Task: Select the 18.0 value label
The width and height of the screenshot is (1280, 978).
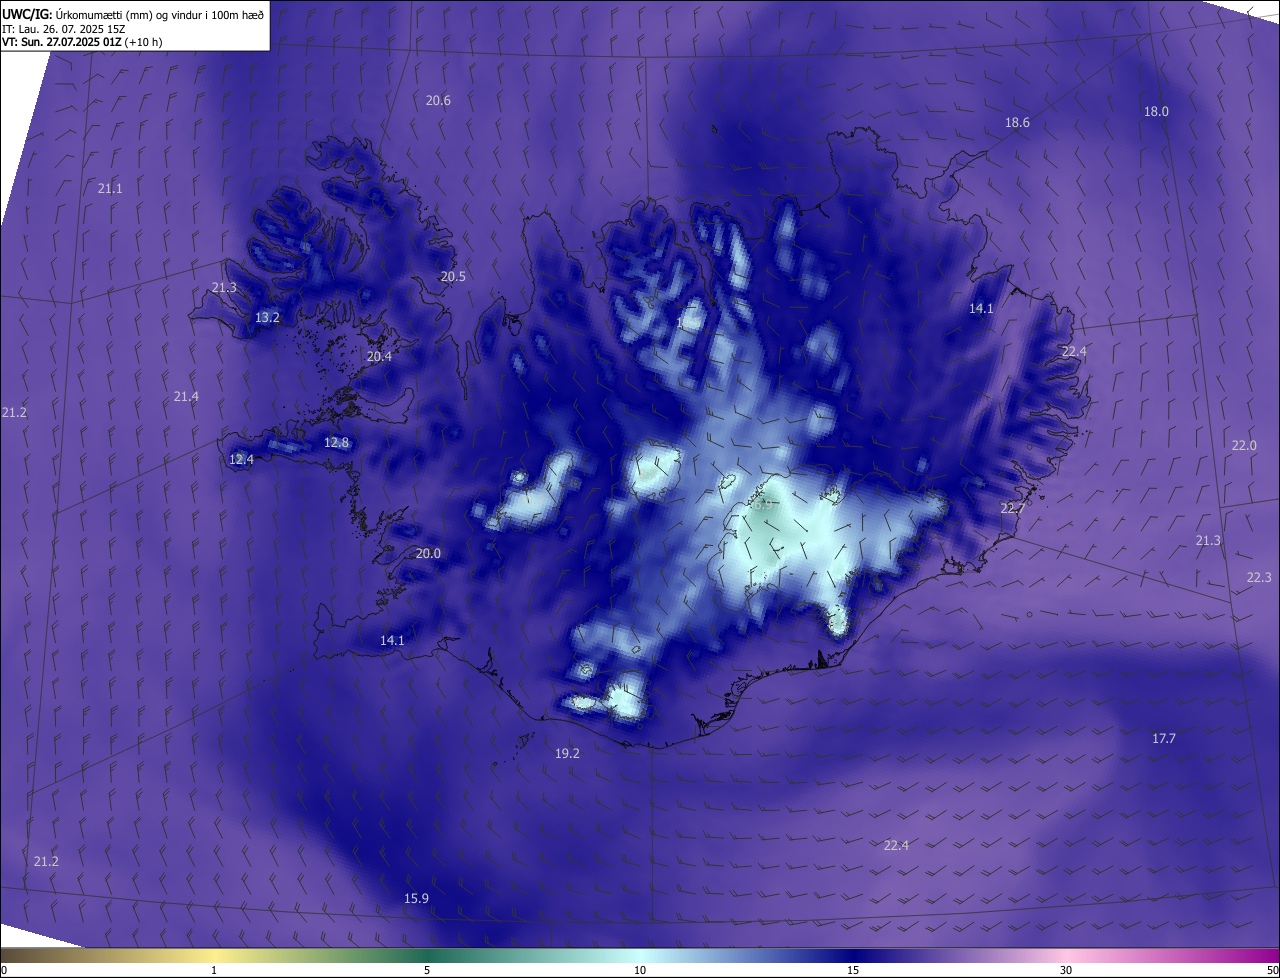Action: coord(1156,111)
